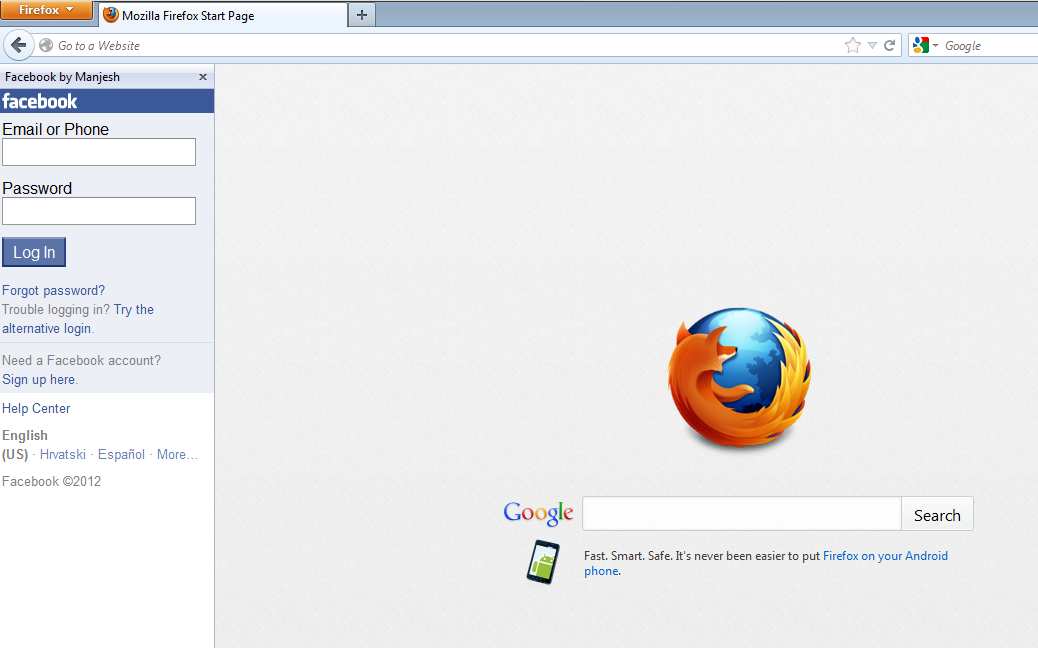Screen dimensions: 1038x648
Task: Focus the Email or Phone field
Action: pos(99,152)
